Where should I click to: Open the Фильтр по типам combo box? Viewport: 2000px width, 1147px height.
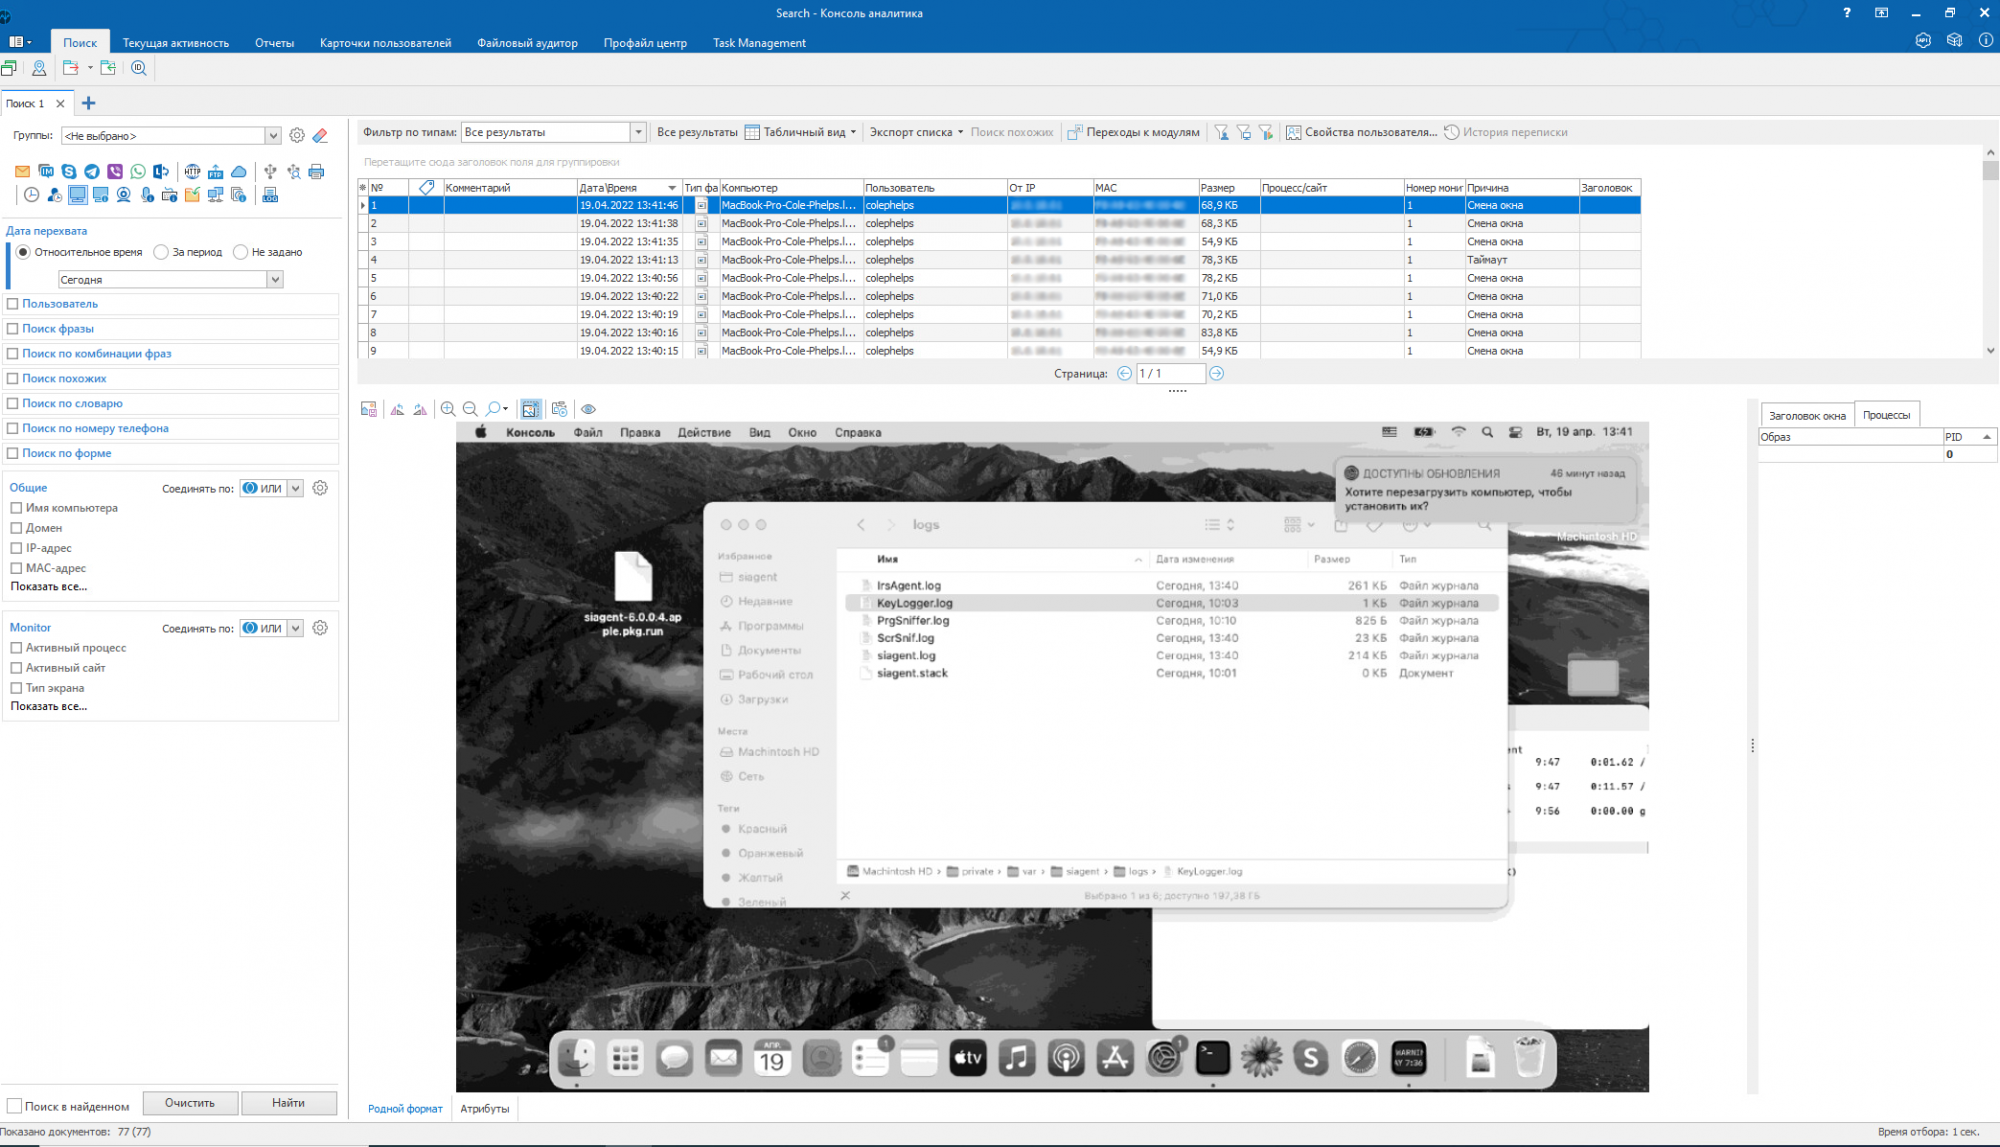pyautogui.click(x=637, y=132)
